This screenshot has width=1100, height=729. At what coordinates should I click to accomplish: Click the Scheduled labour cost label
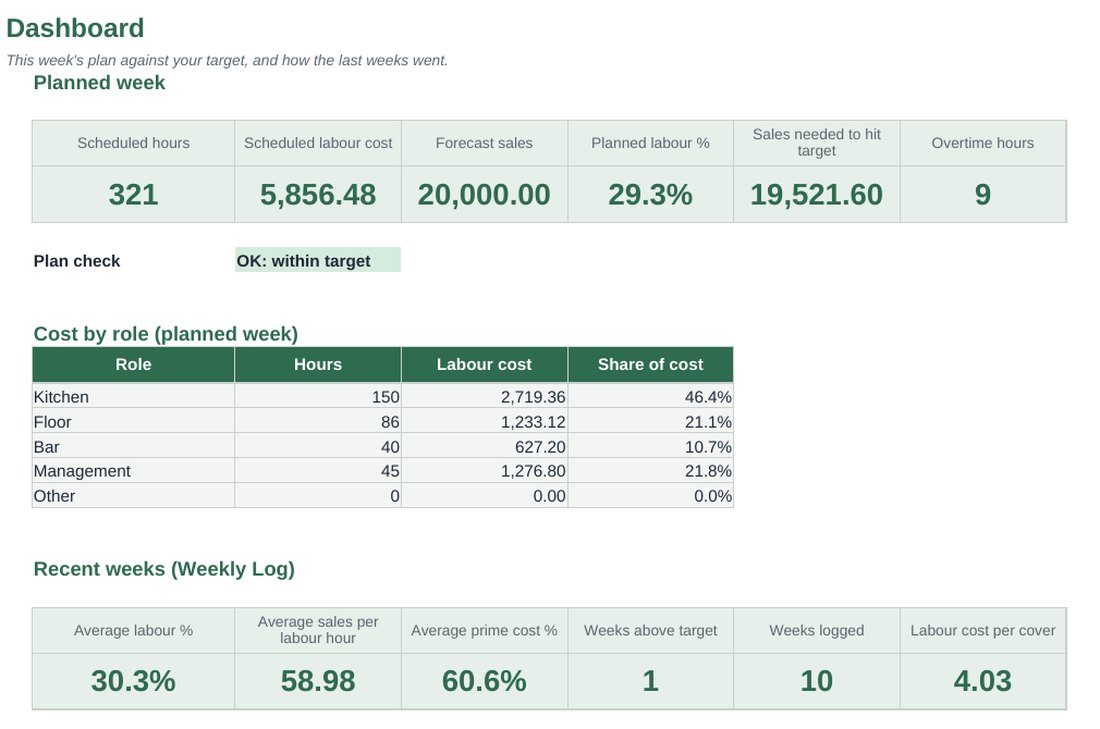pyautogui.click(x=318, y=143)
